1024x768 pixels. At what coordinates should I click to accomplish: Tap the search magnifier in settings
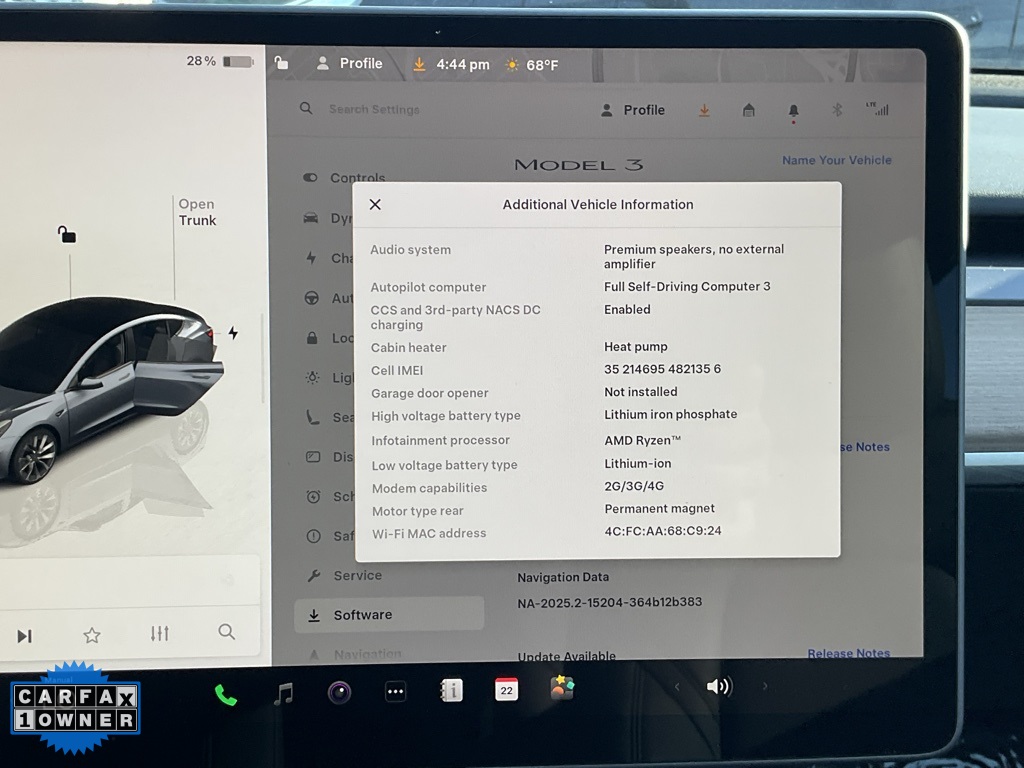(306, 108)
